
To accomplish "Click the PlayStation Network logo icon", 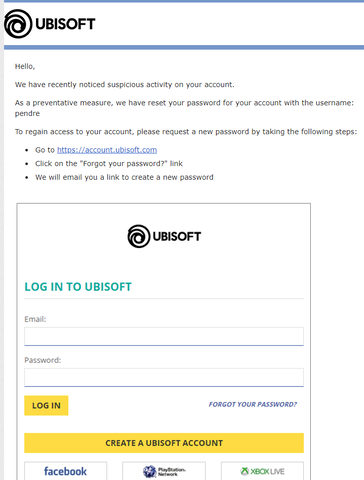I will [149, 471].
